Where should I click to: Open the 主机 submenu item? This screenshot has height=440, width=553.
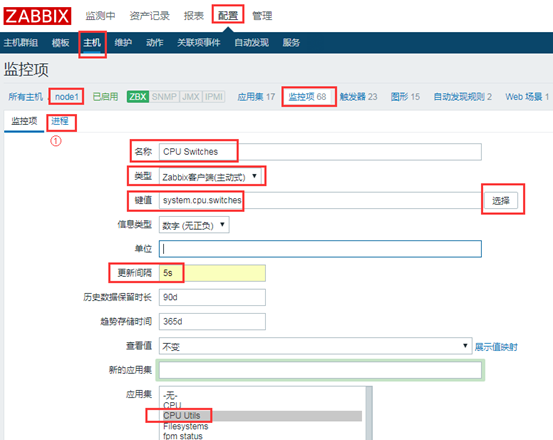point(92,43)
